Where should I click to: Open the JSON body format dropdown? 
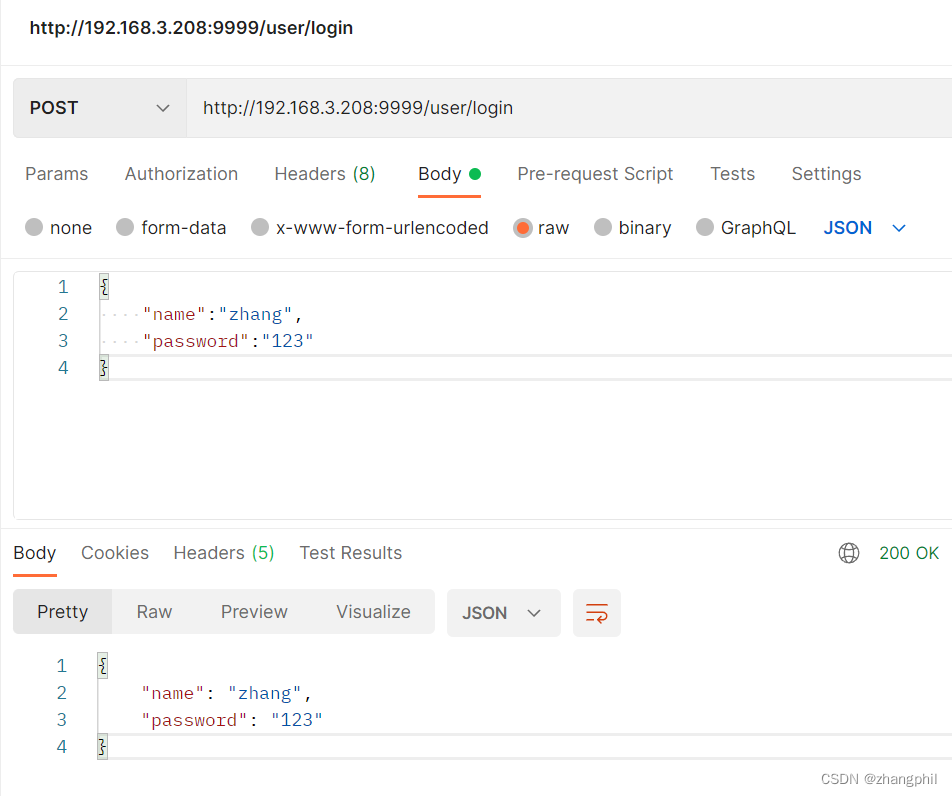[x=866, y=228]
